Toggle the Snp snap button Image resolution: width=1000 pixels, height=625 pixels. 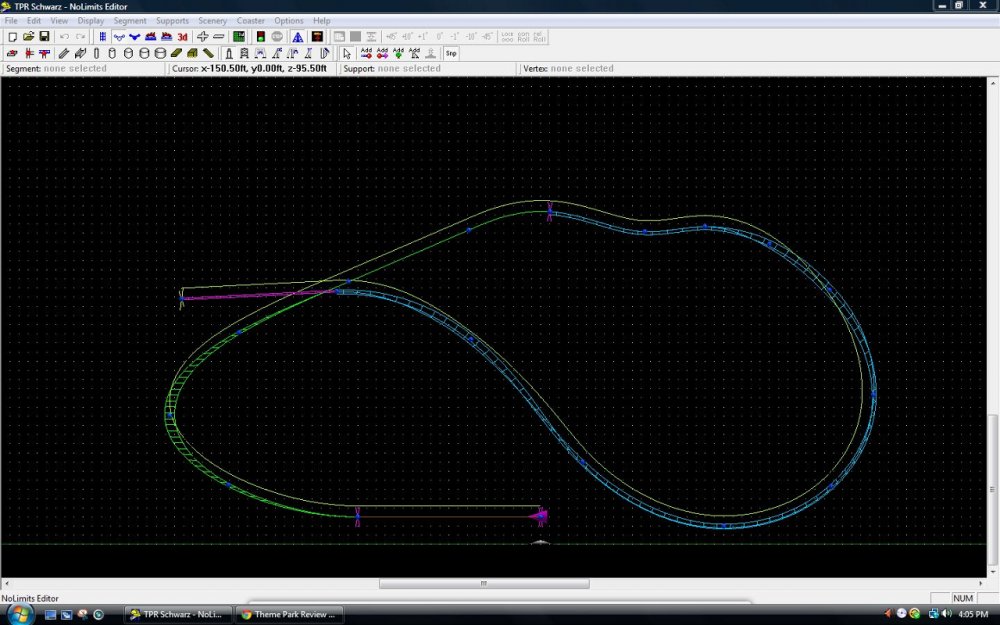pos(451,53)
